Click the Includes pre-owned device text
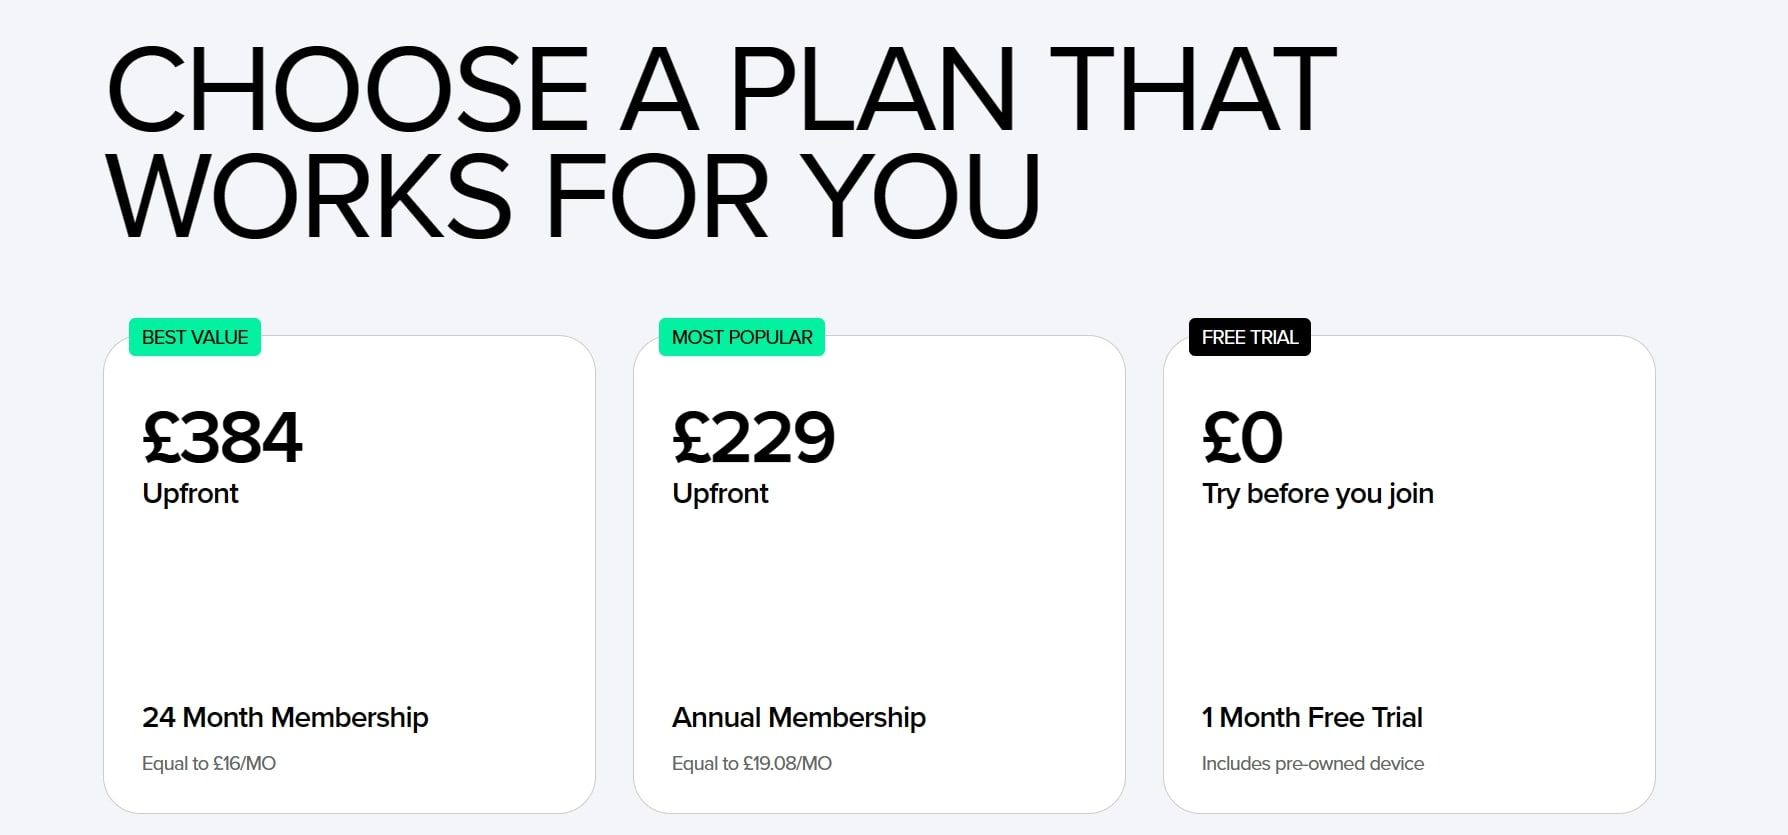 click(1311, 763)
